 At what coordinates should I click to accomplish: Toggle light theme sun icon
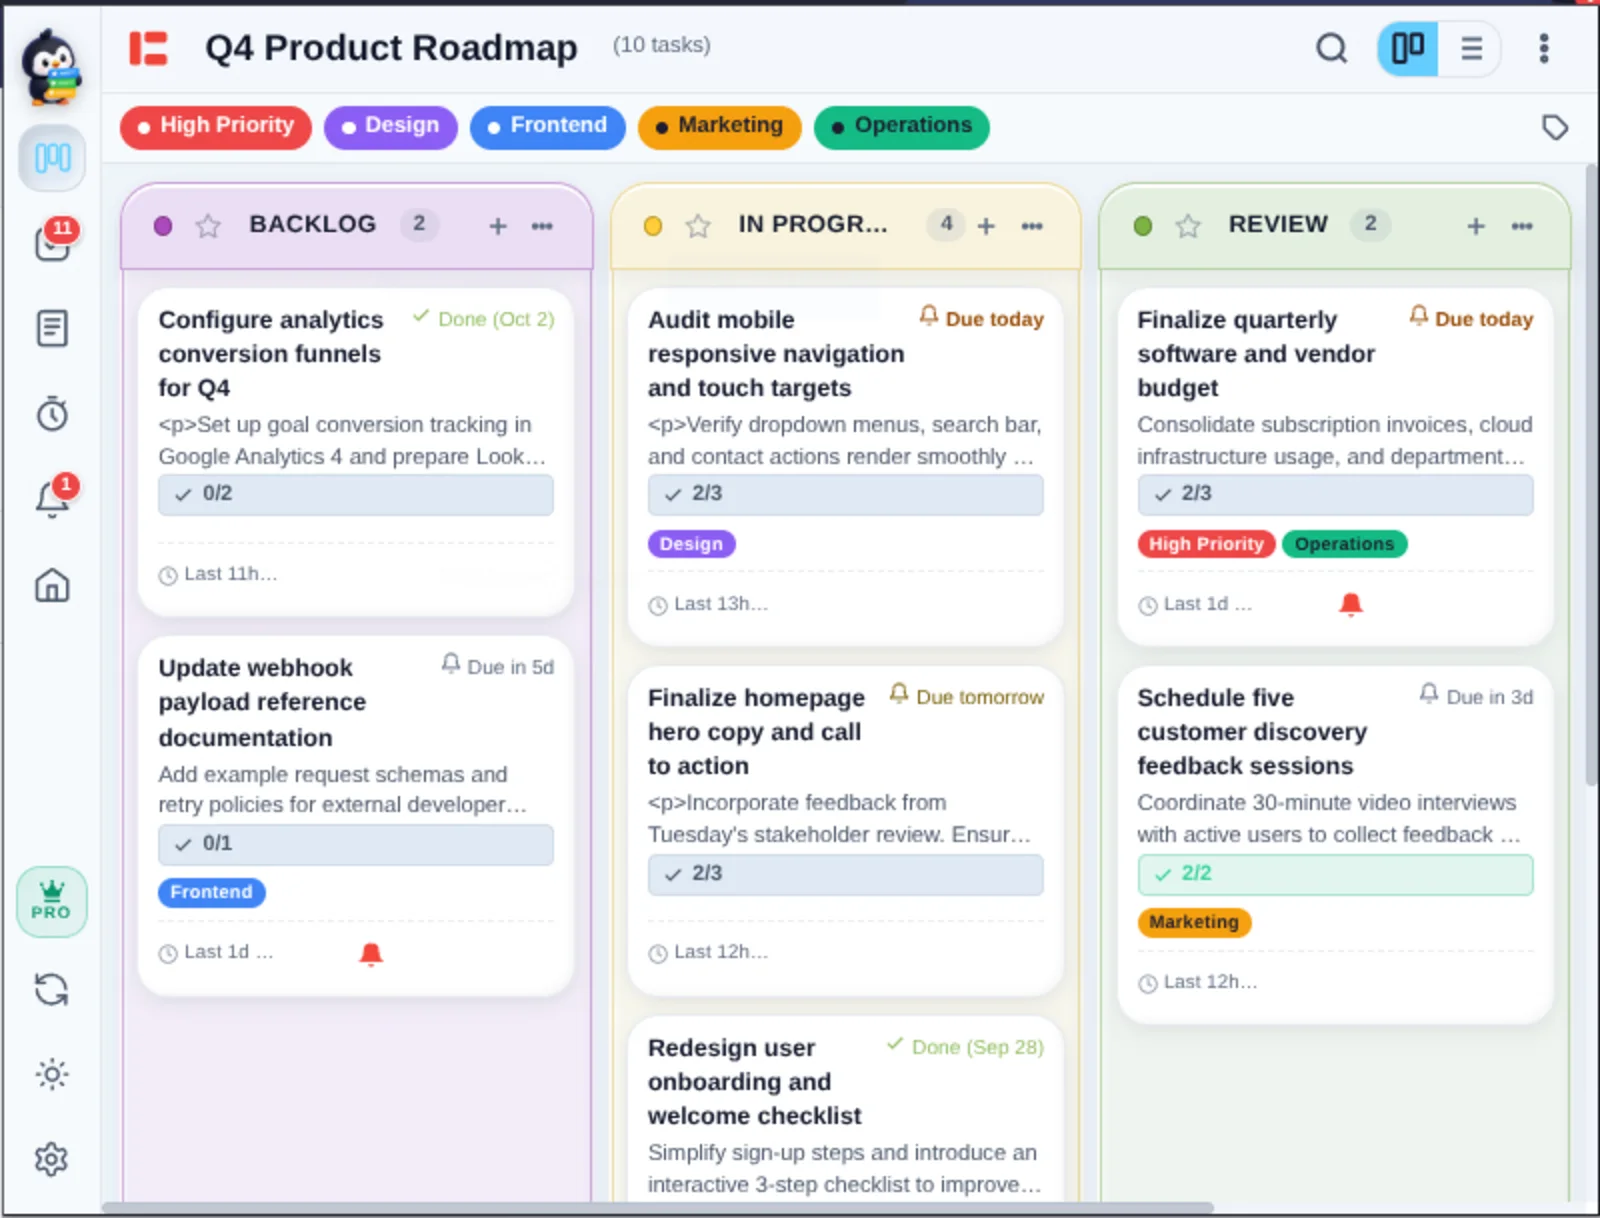click(x=52, y=1074)
